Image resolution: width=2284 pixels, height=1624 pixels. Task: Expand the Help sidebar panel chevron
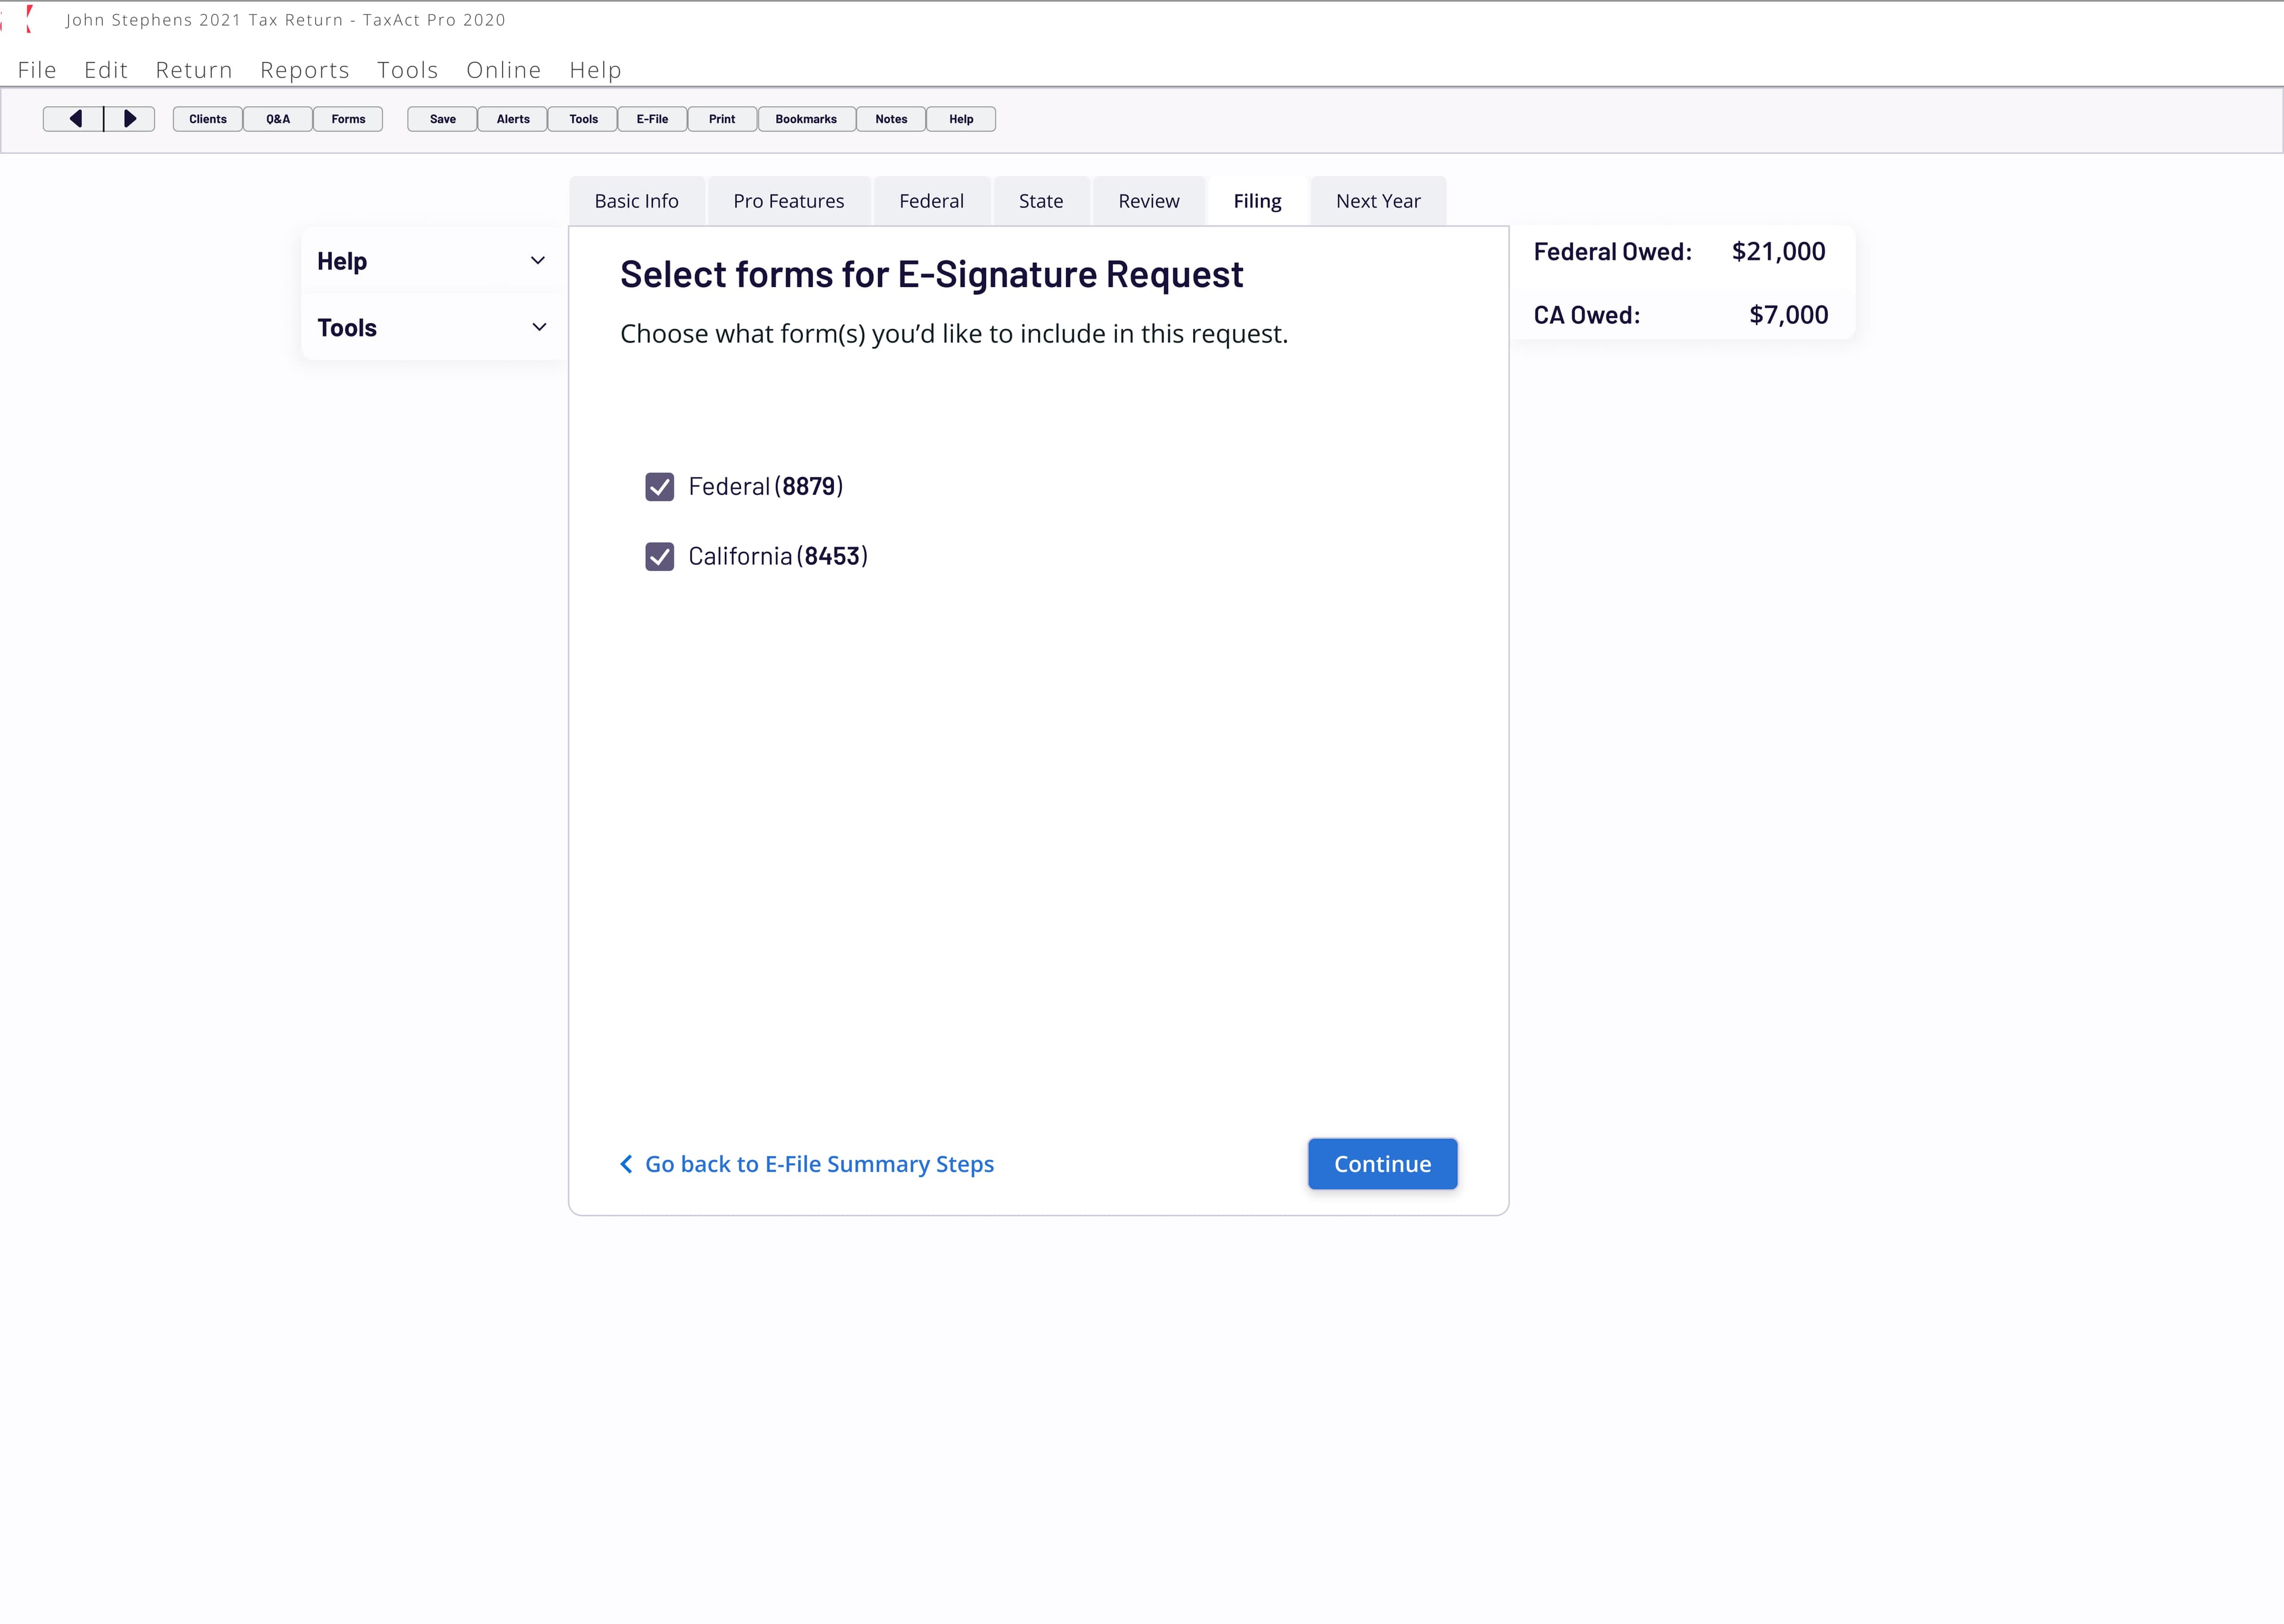[538, 261]
